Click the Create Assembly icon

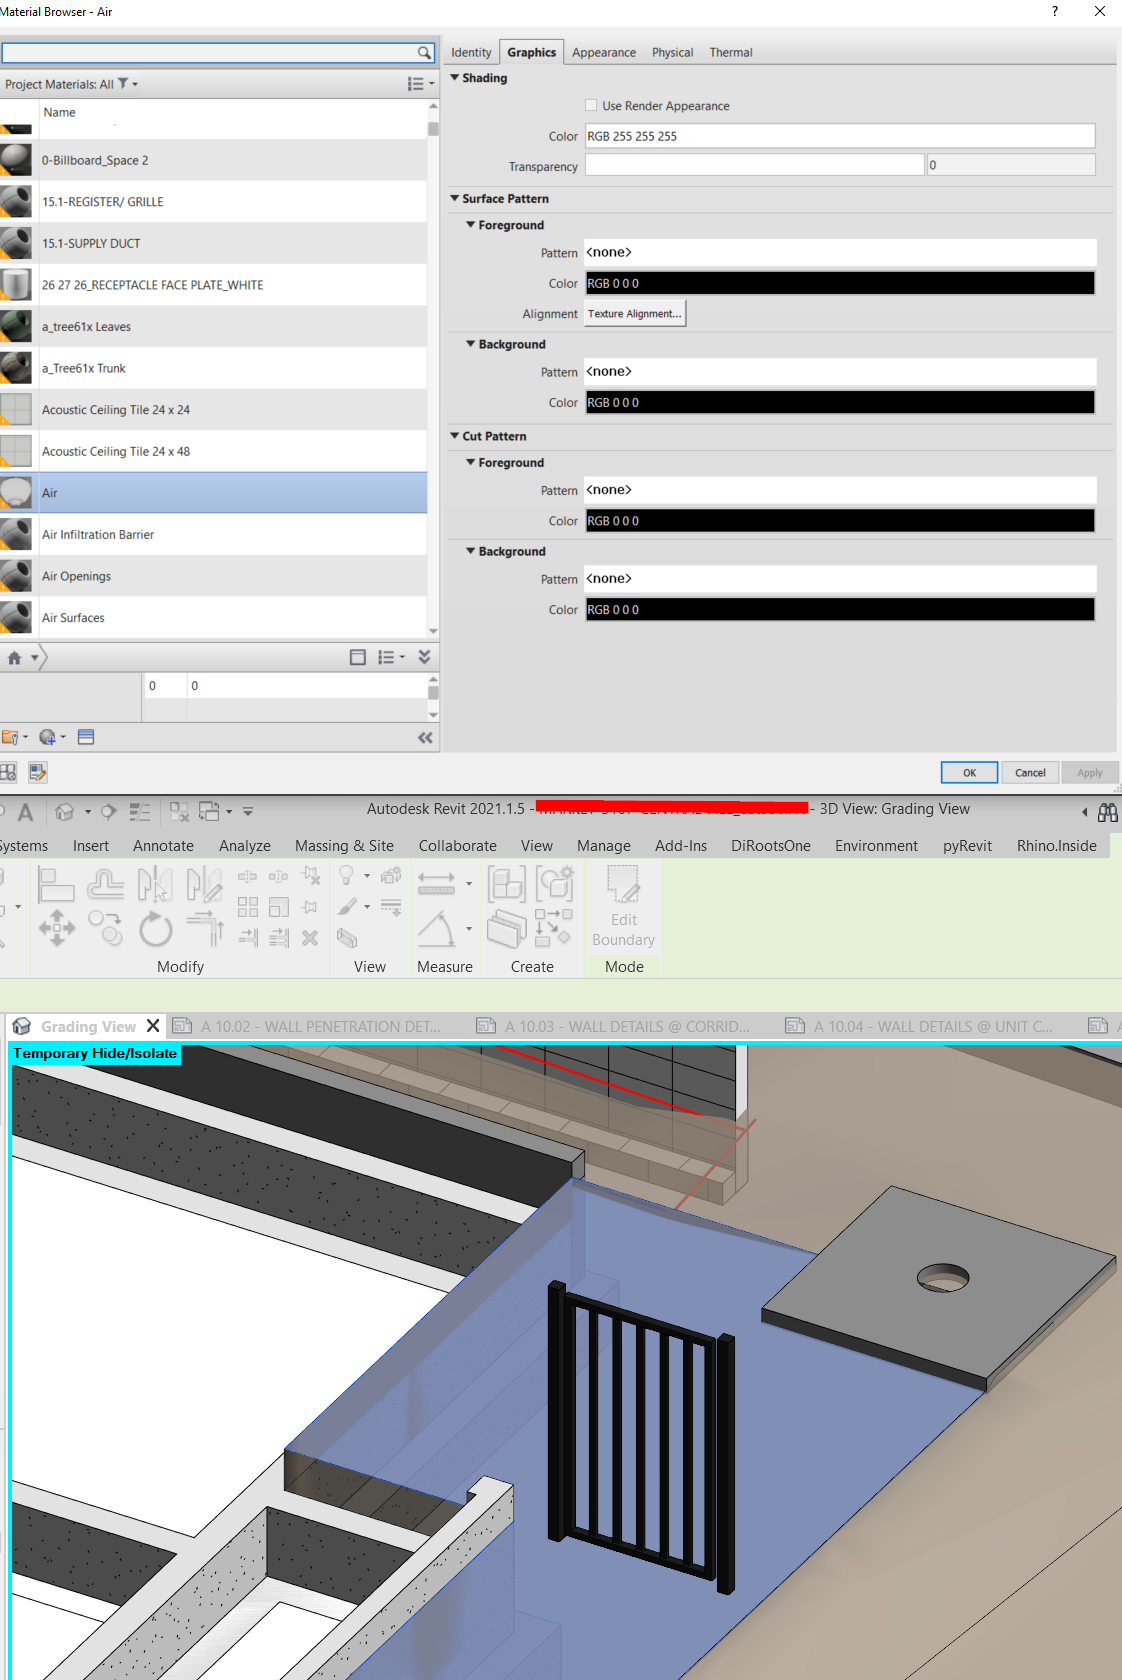[x=506, y=885]
